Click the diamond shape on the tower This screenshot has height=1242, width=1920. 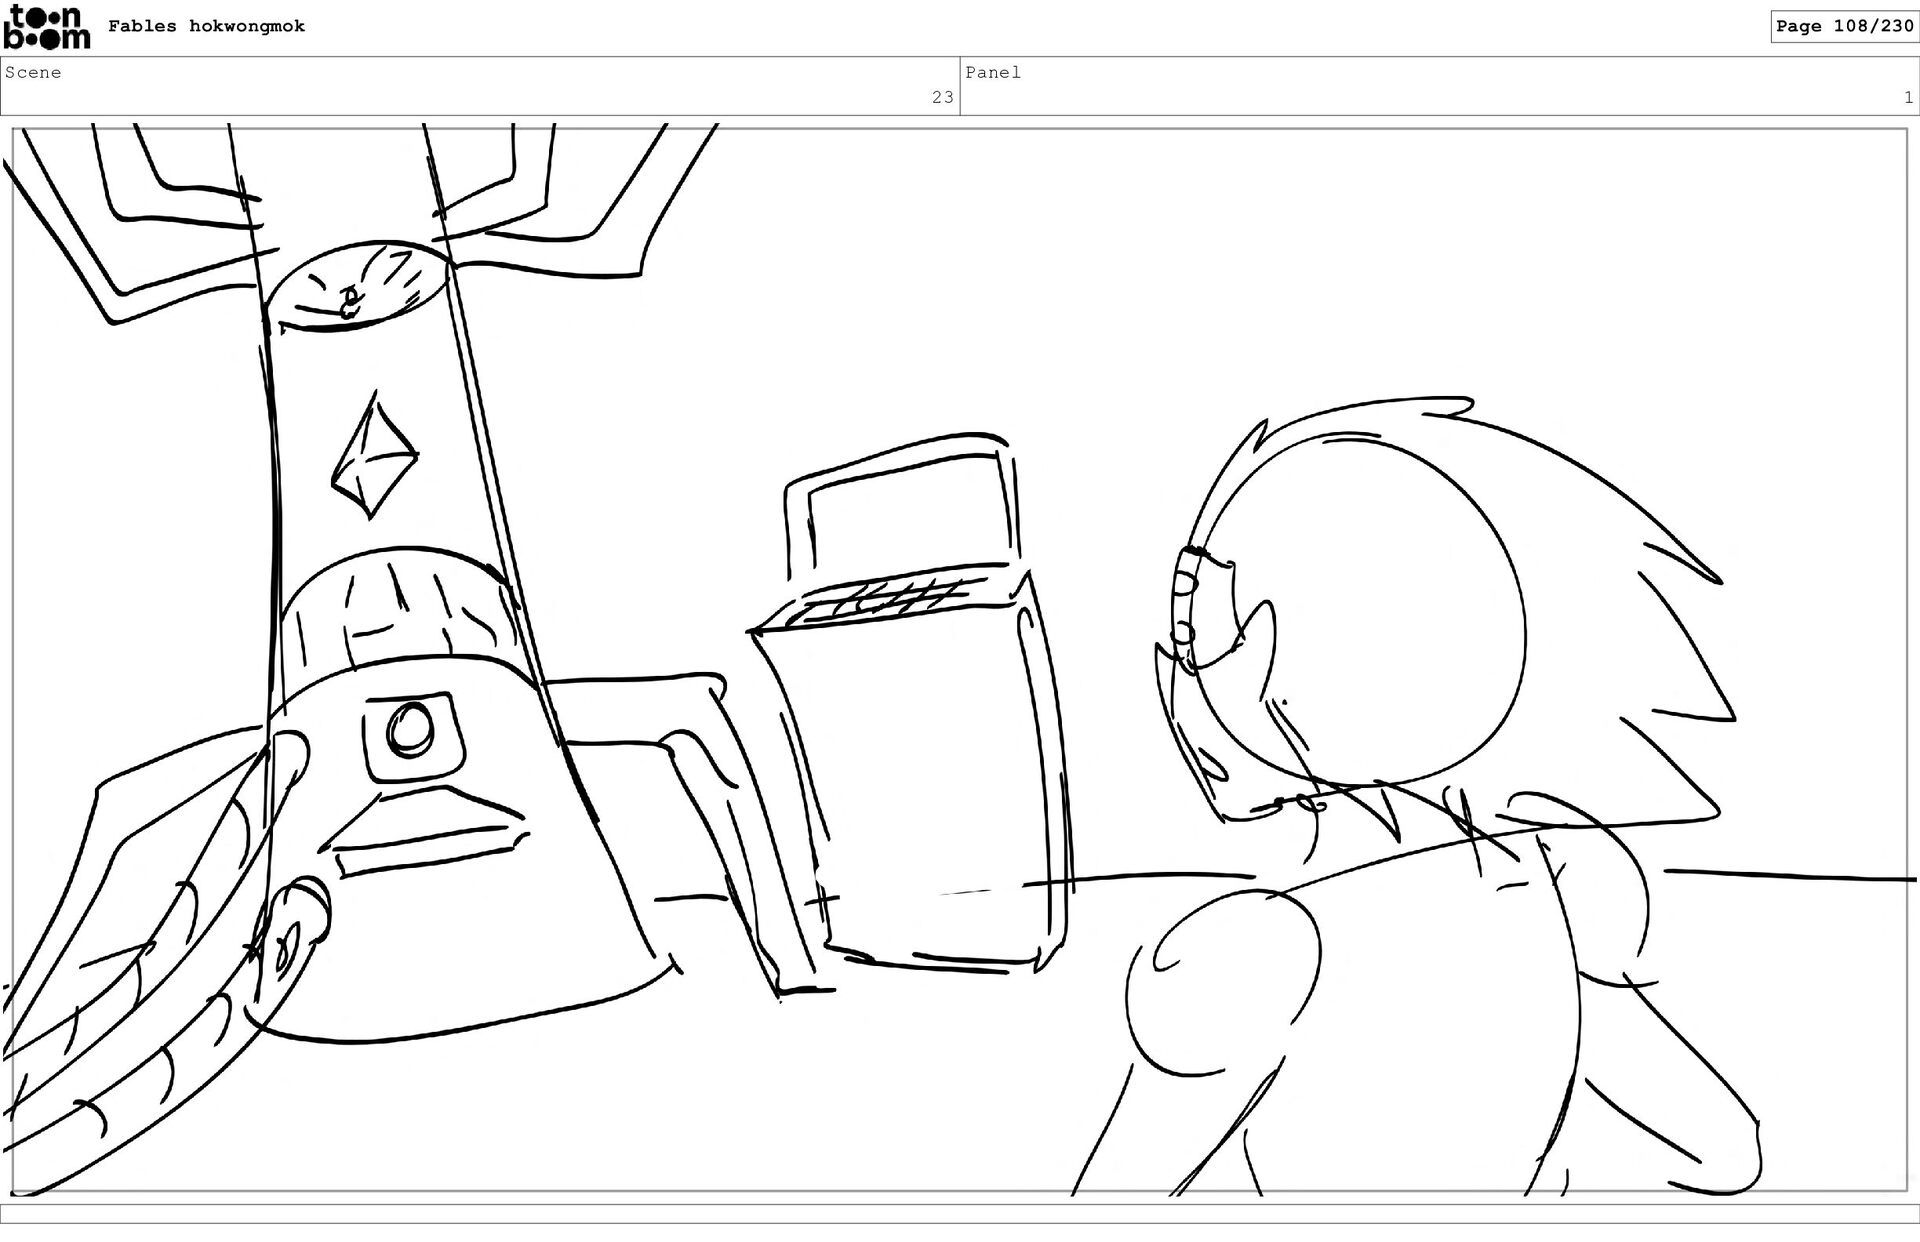[x=374, y=455]
